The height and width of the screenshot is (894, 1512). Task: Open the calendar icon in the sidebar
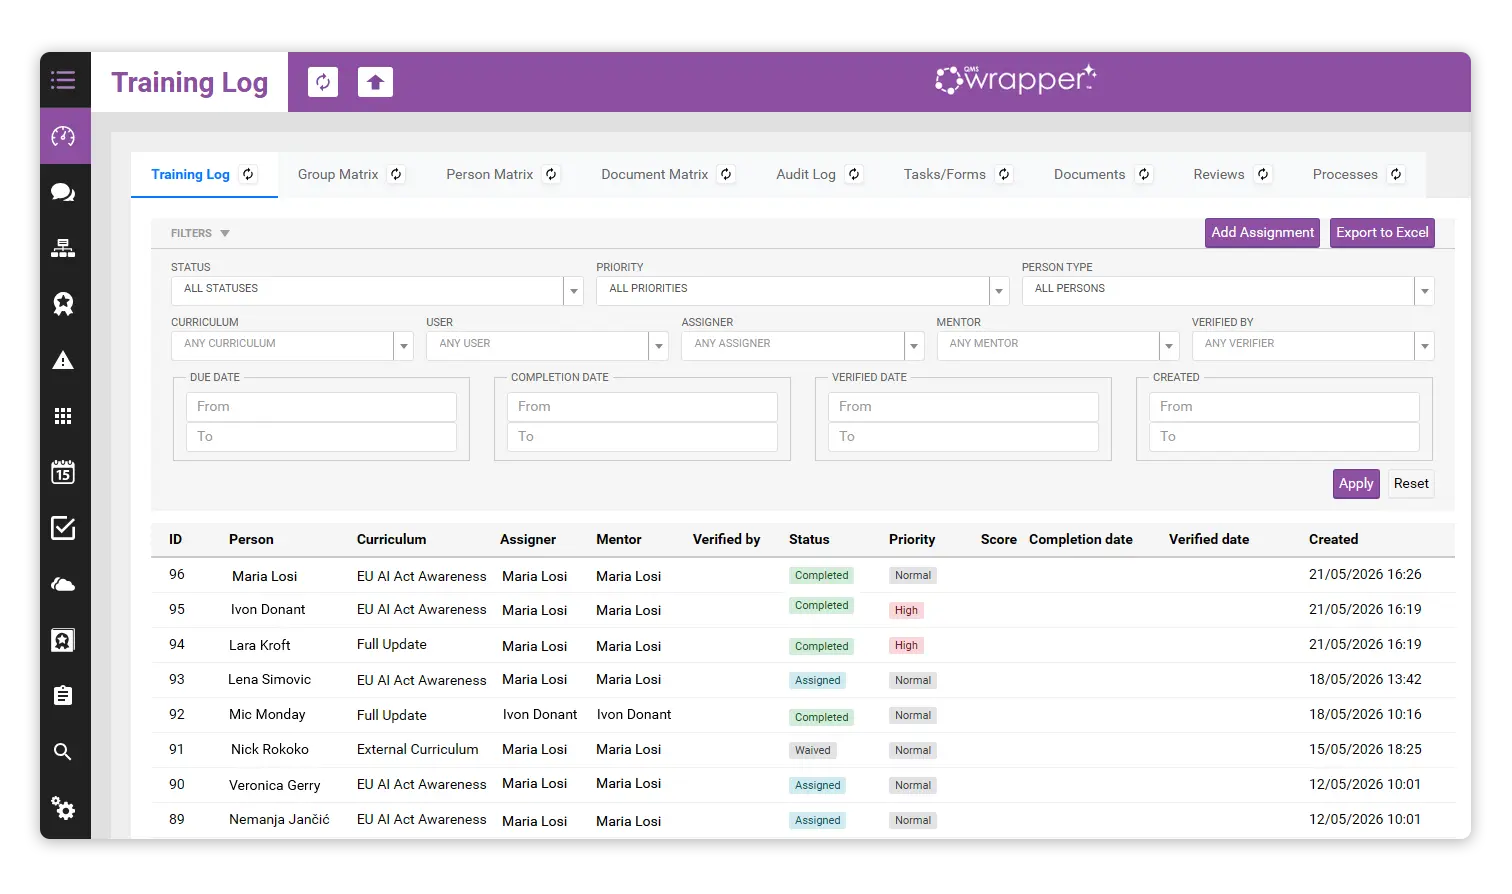click(x=63, y=472)
